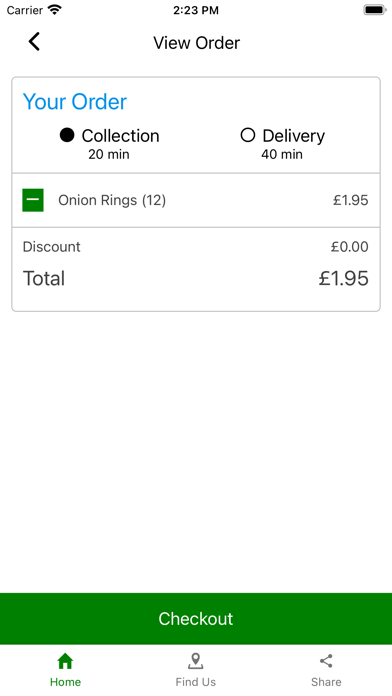Tap the battery icon in status bar
Viewport: 392px width, 696px height.
click(375, 10)
